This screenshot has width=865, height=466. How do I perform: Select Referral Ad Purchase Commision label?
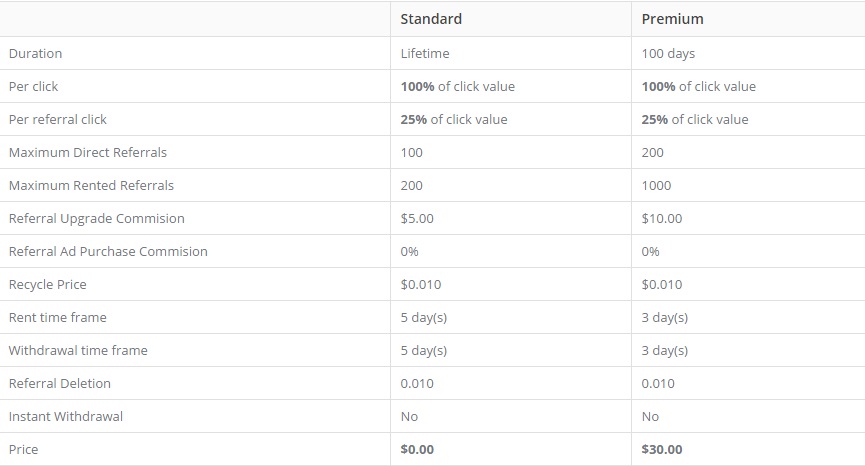point(108,251)
